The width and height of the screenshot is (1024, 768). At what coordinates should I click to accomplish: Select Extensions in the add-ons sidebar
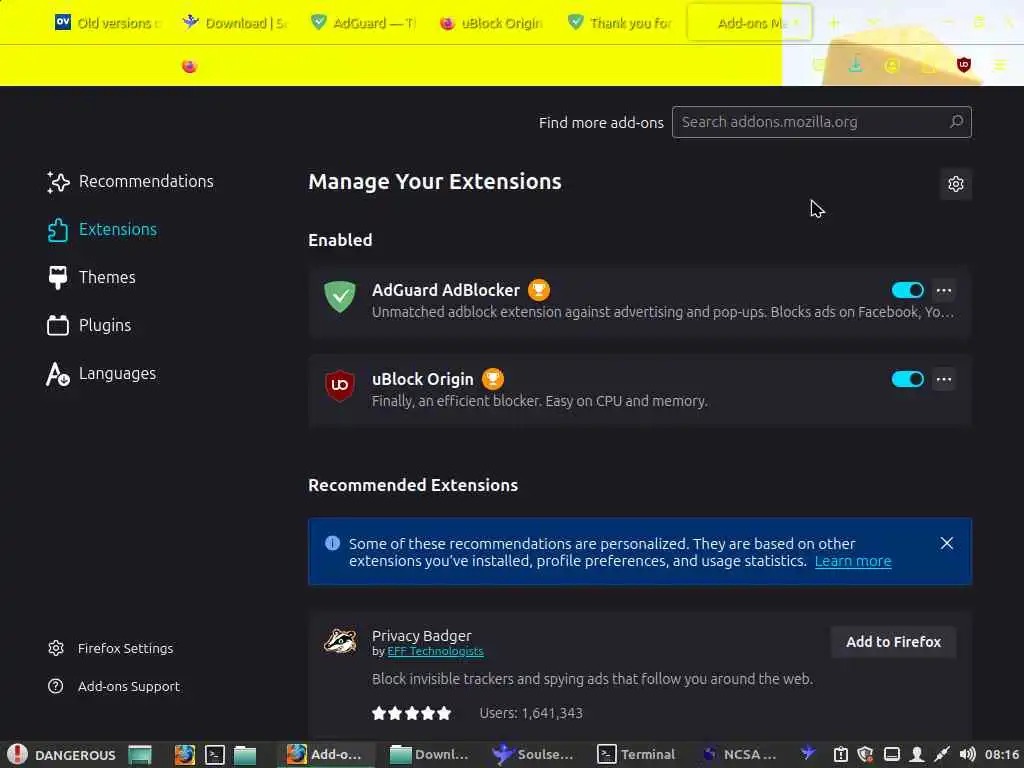[x=102, y=229]
